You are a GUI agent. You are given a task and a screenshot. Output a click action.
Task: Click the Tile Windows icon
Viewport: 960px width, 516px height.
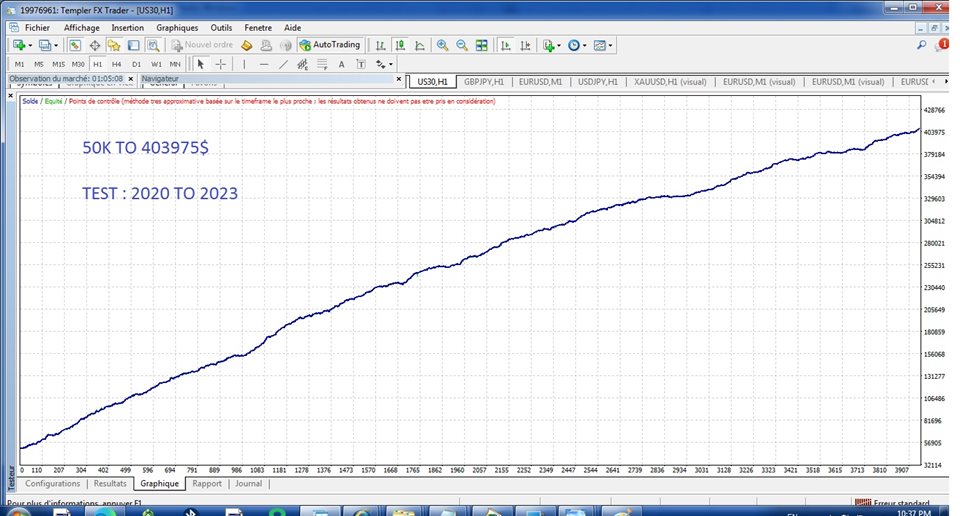pyautogui.click(x=482, y=45)
